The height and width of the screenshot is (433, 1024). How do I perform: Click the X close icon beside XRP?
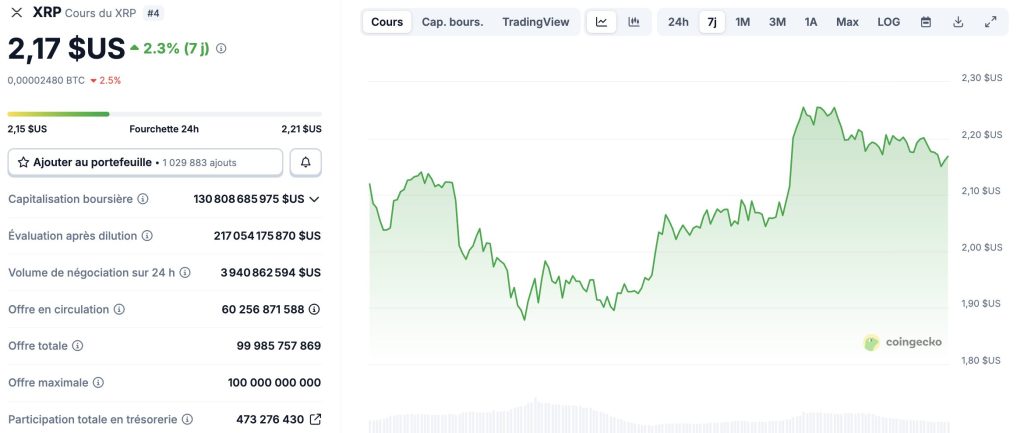pyautogui.click(x=16, y=13)
